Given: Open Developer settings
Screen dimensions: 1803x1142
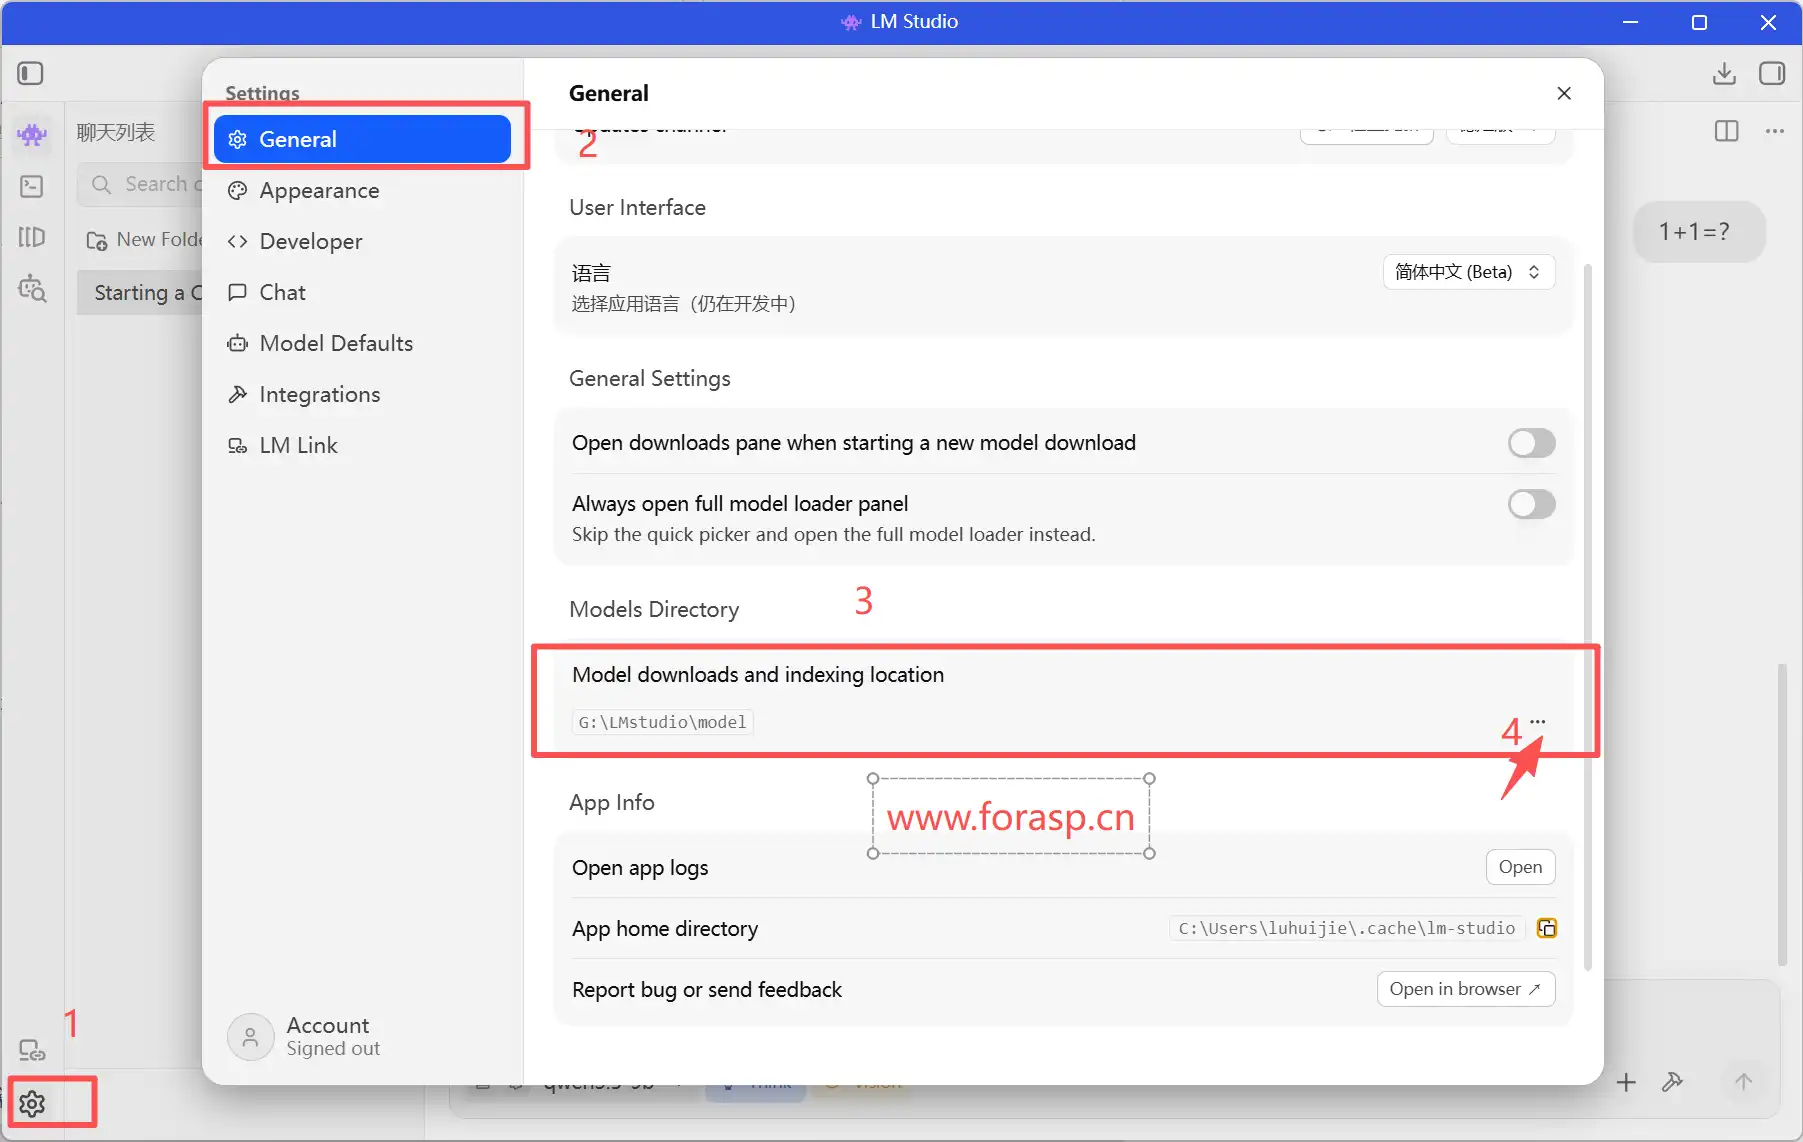Looking at the screenshot, I should click(362, 241).
